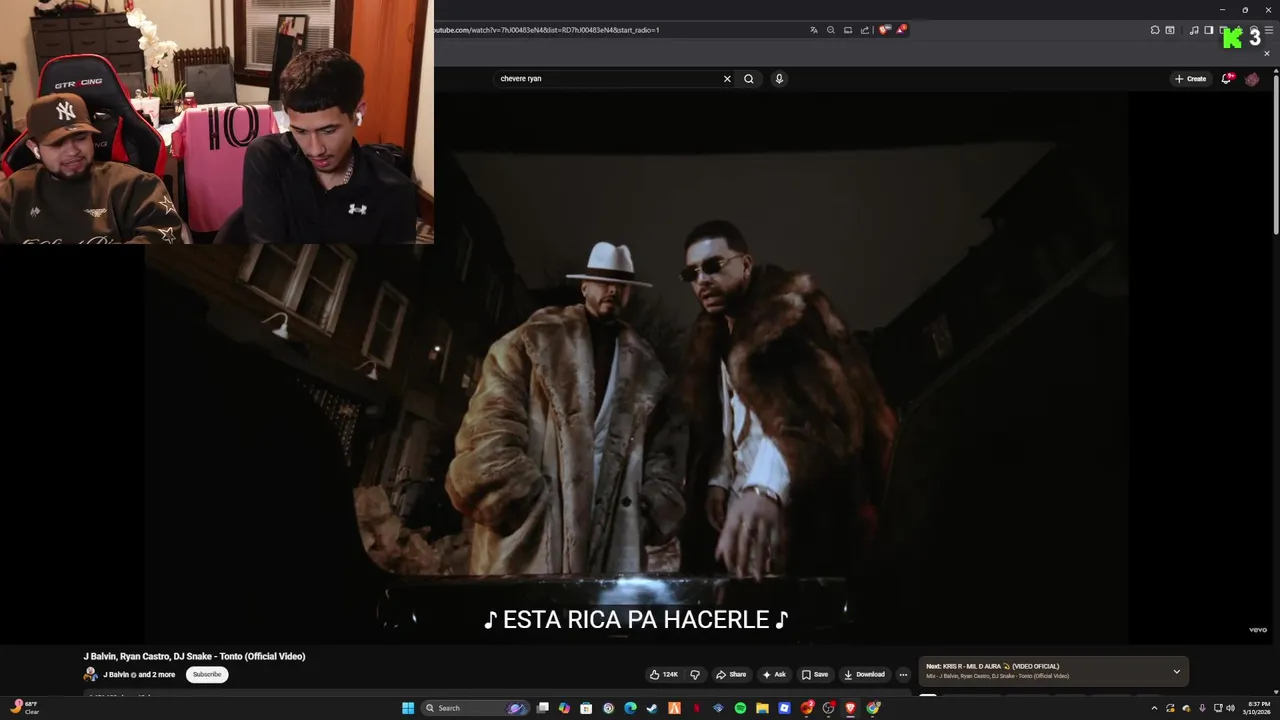
Task: Click the share page icon in address bar
Action: [865, 30]
